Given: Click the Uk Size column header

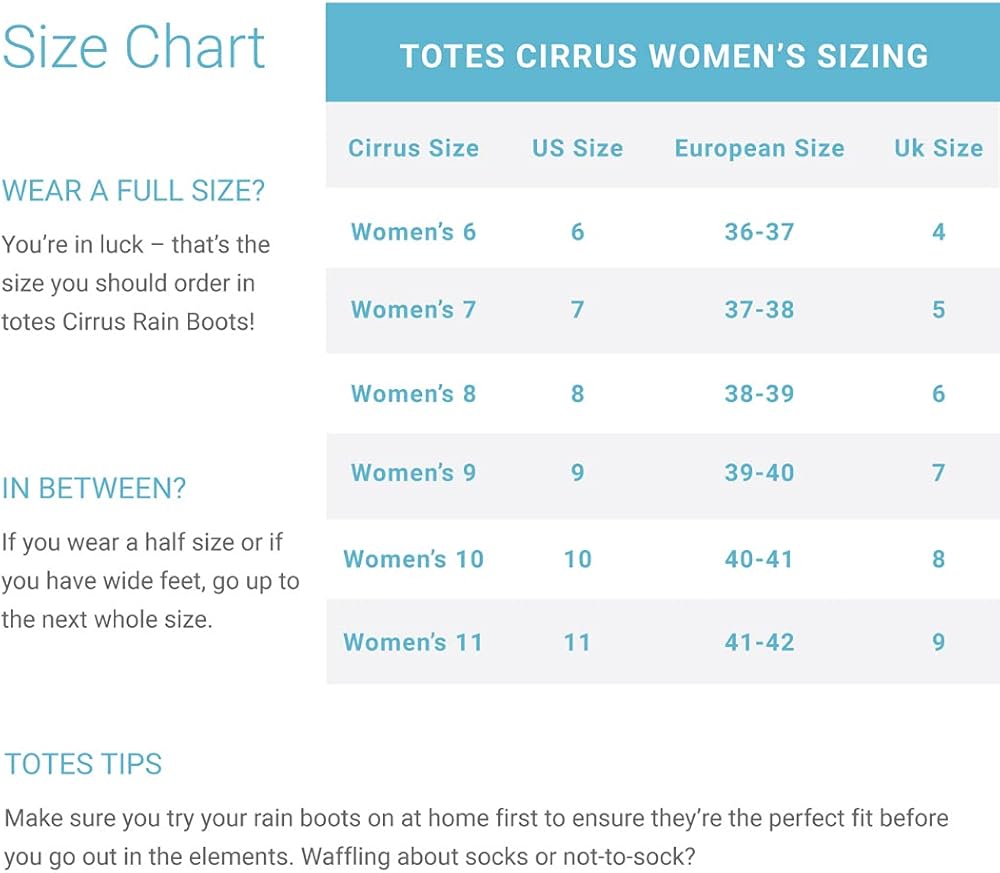Looking at the screenshot, I should coord(938,149).
